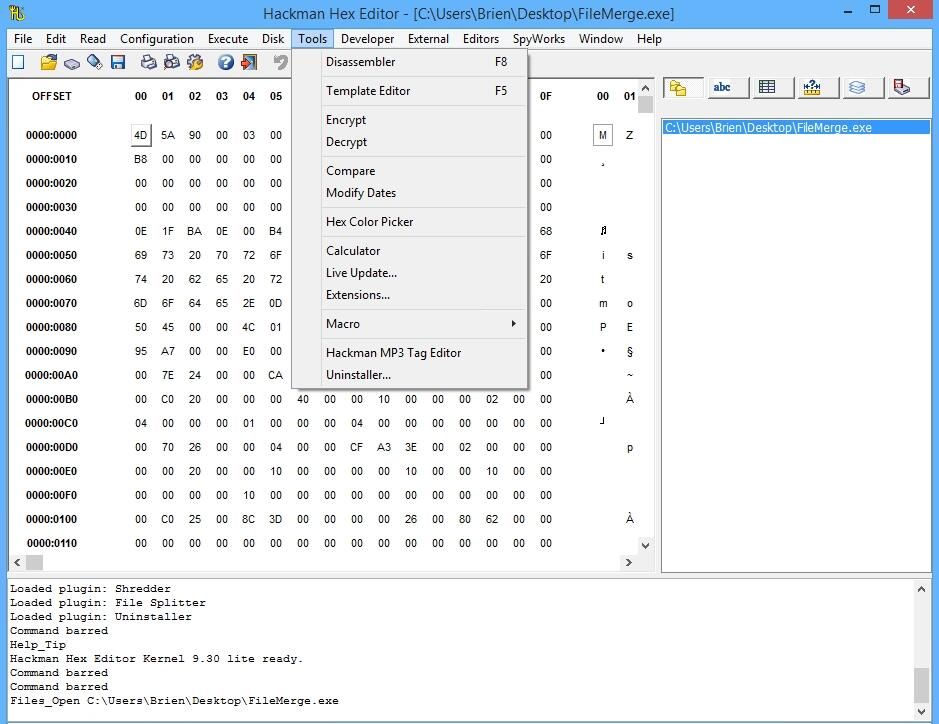
Task: Select Encrypt in the Tools menu
Action: pyautogui.click(x=410, y=120)
